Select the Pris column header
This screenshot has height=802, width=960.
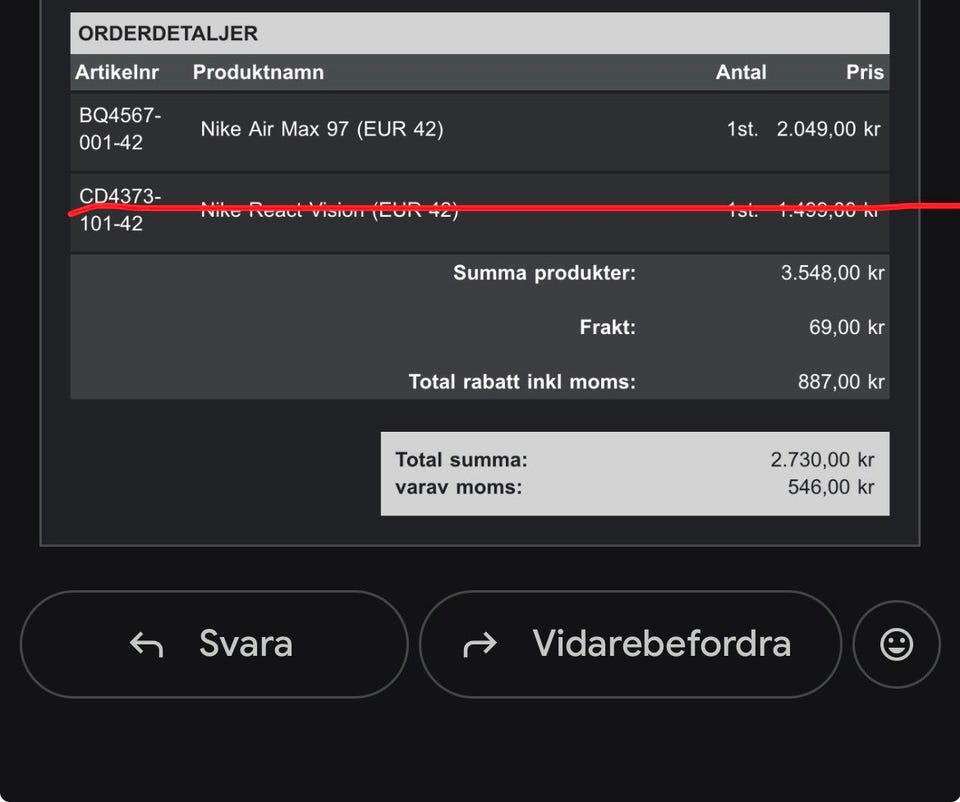click(x=864, y=72)
